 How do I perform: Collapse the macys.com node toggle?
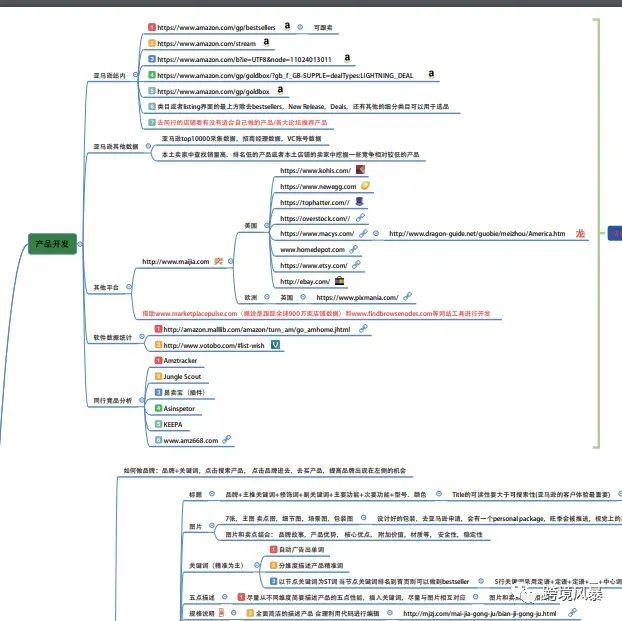click(376, 233)
